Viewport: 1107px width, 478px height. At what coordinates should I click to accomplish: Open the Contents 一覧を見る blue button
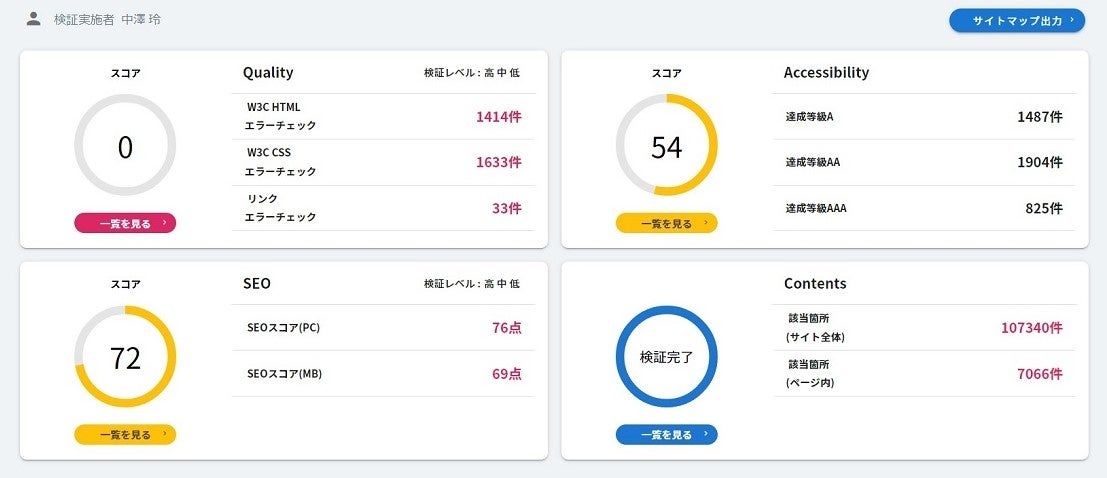click(666, 434)
